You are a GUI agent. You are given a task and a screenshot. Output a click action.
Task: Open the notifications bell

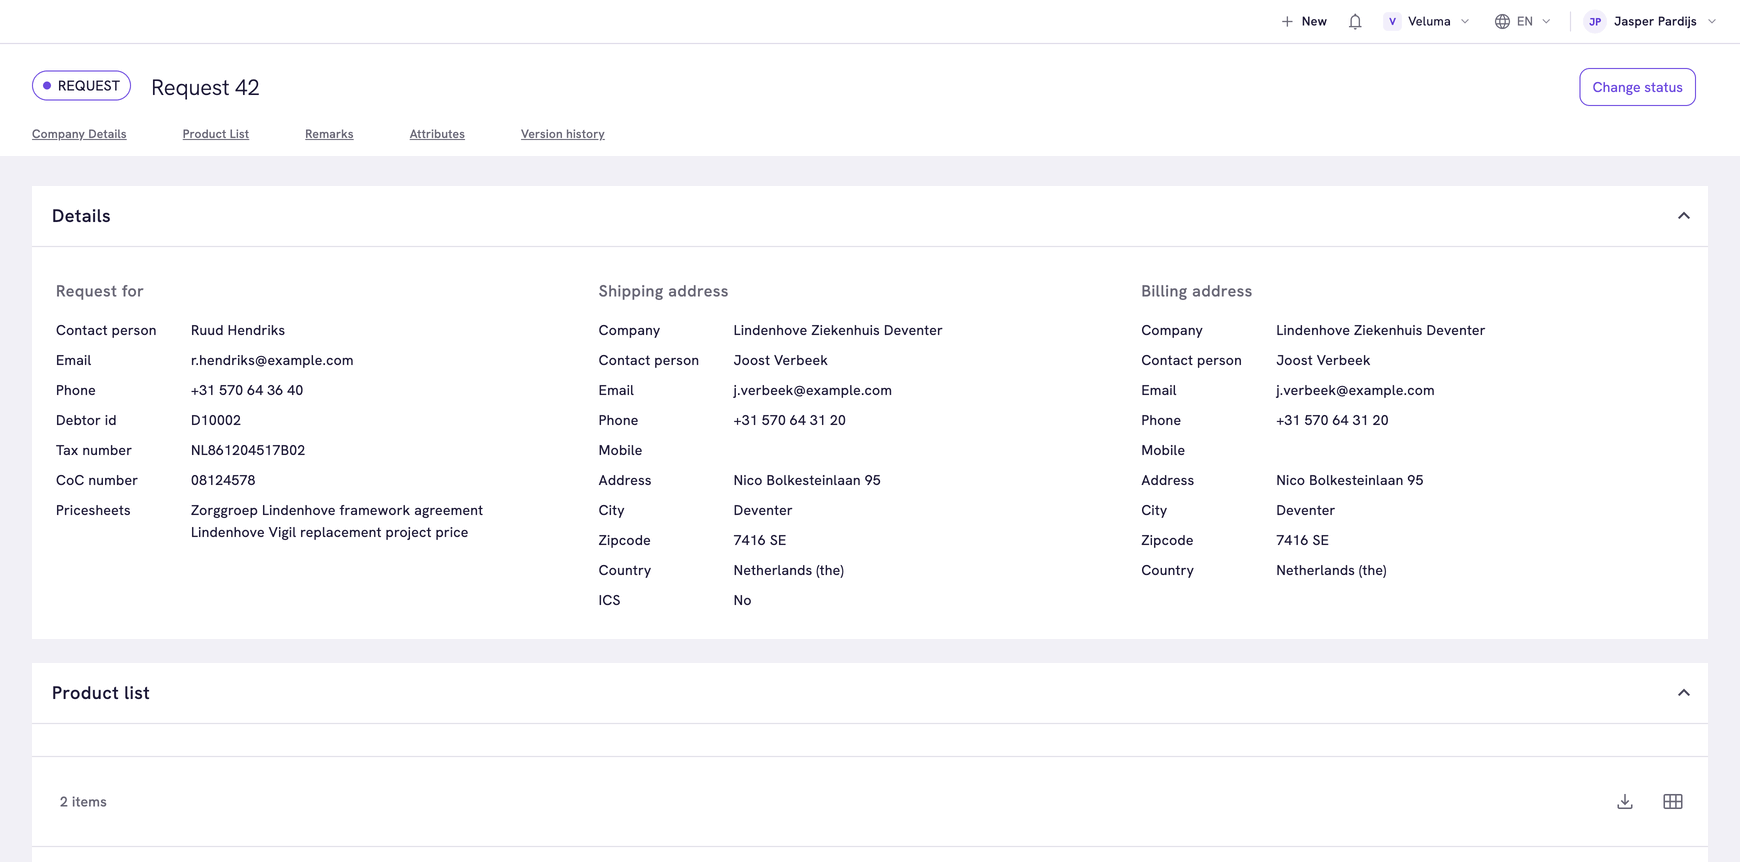1355,21
